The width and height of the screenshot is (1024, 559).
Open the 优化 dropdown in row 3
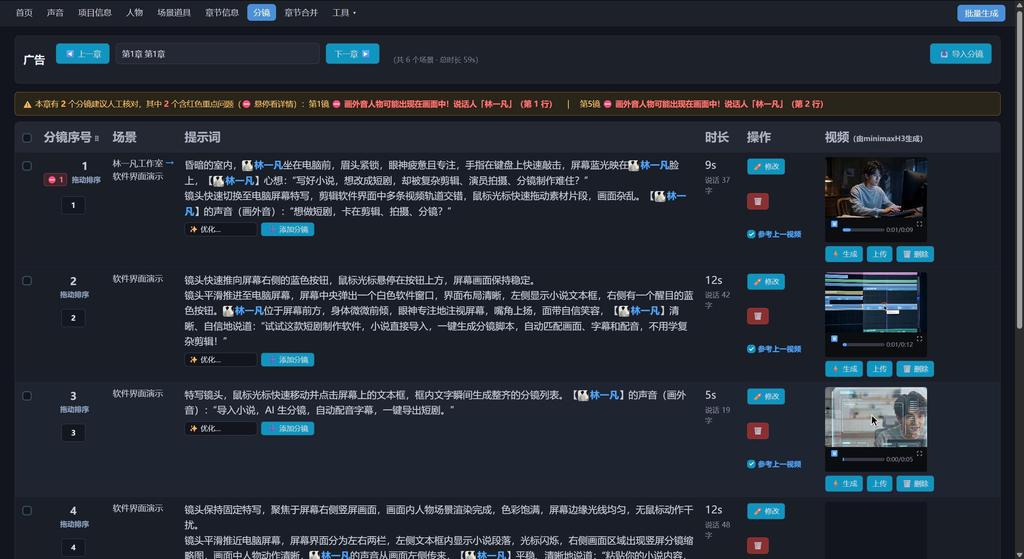(x=221, y=428)
